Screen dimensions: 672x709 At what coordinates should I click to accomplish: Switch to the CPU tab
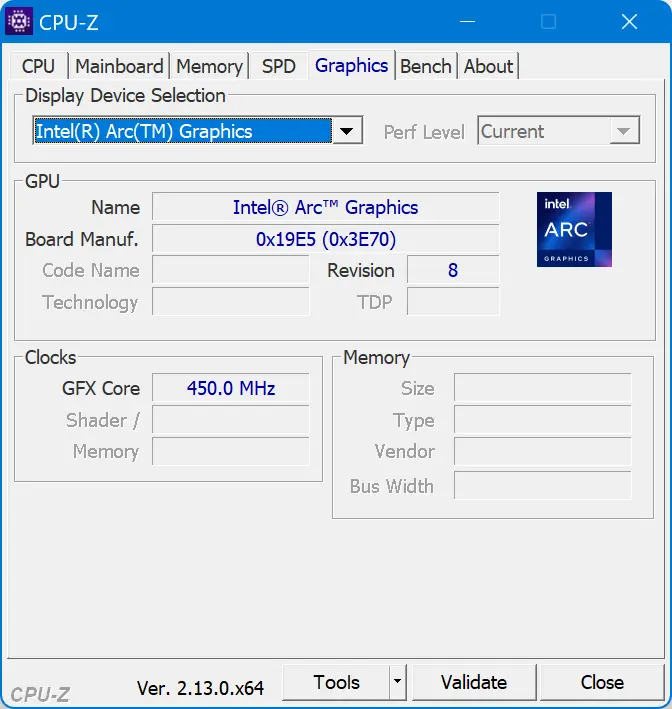(x=38, y=66)
